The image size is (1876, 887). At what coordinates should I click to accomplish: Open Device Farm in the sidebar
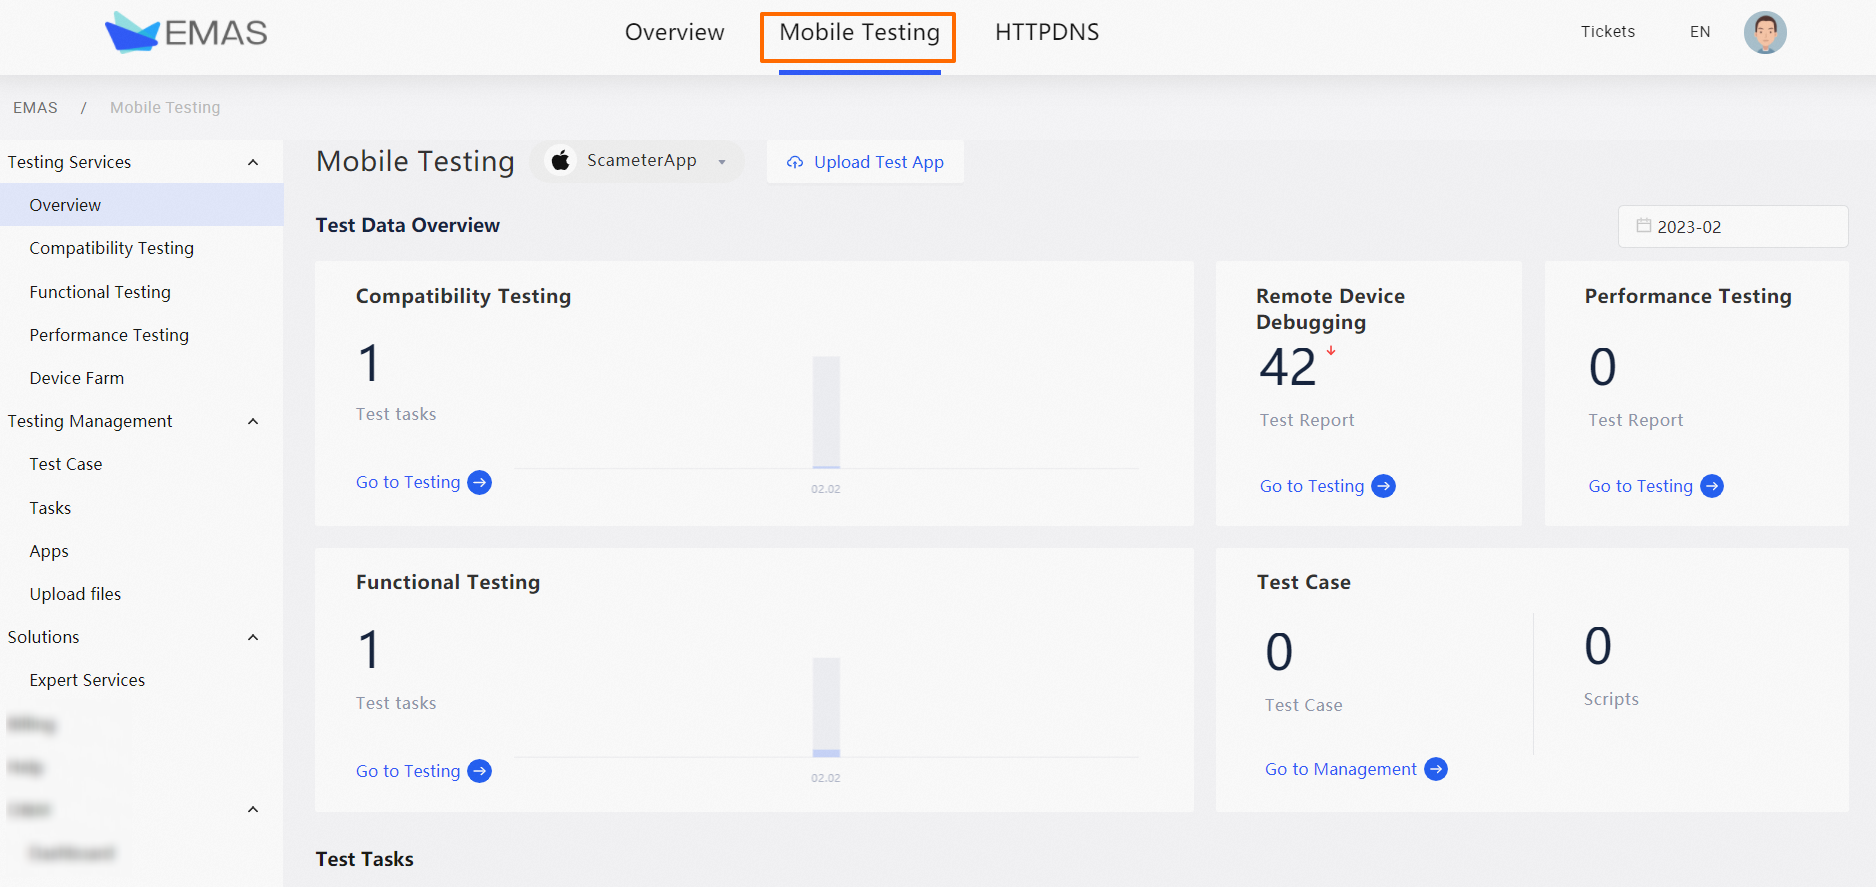click(x=77, y=378)
